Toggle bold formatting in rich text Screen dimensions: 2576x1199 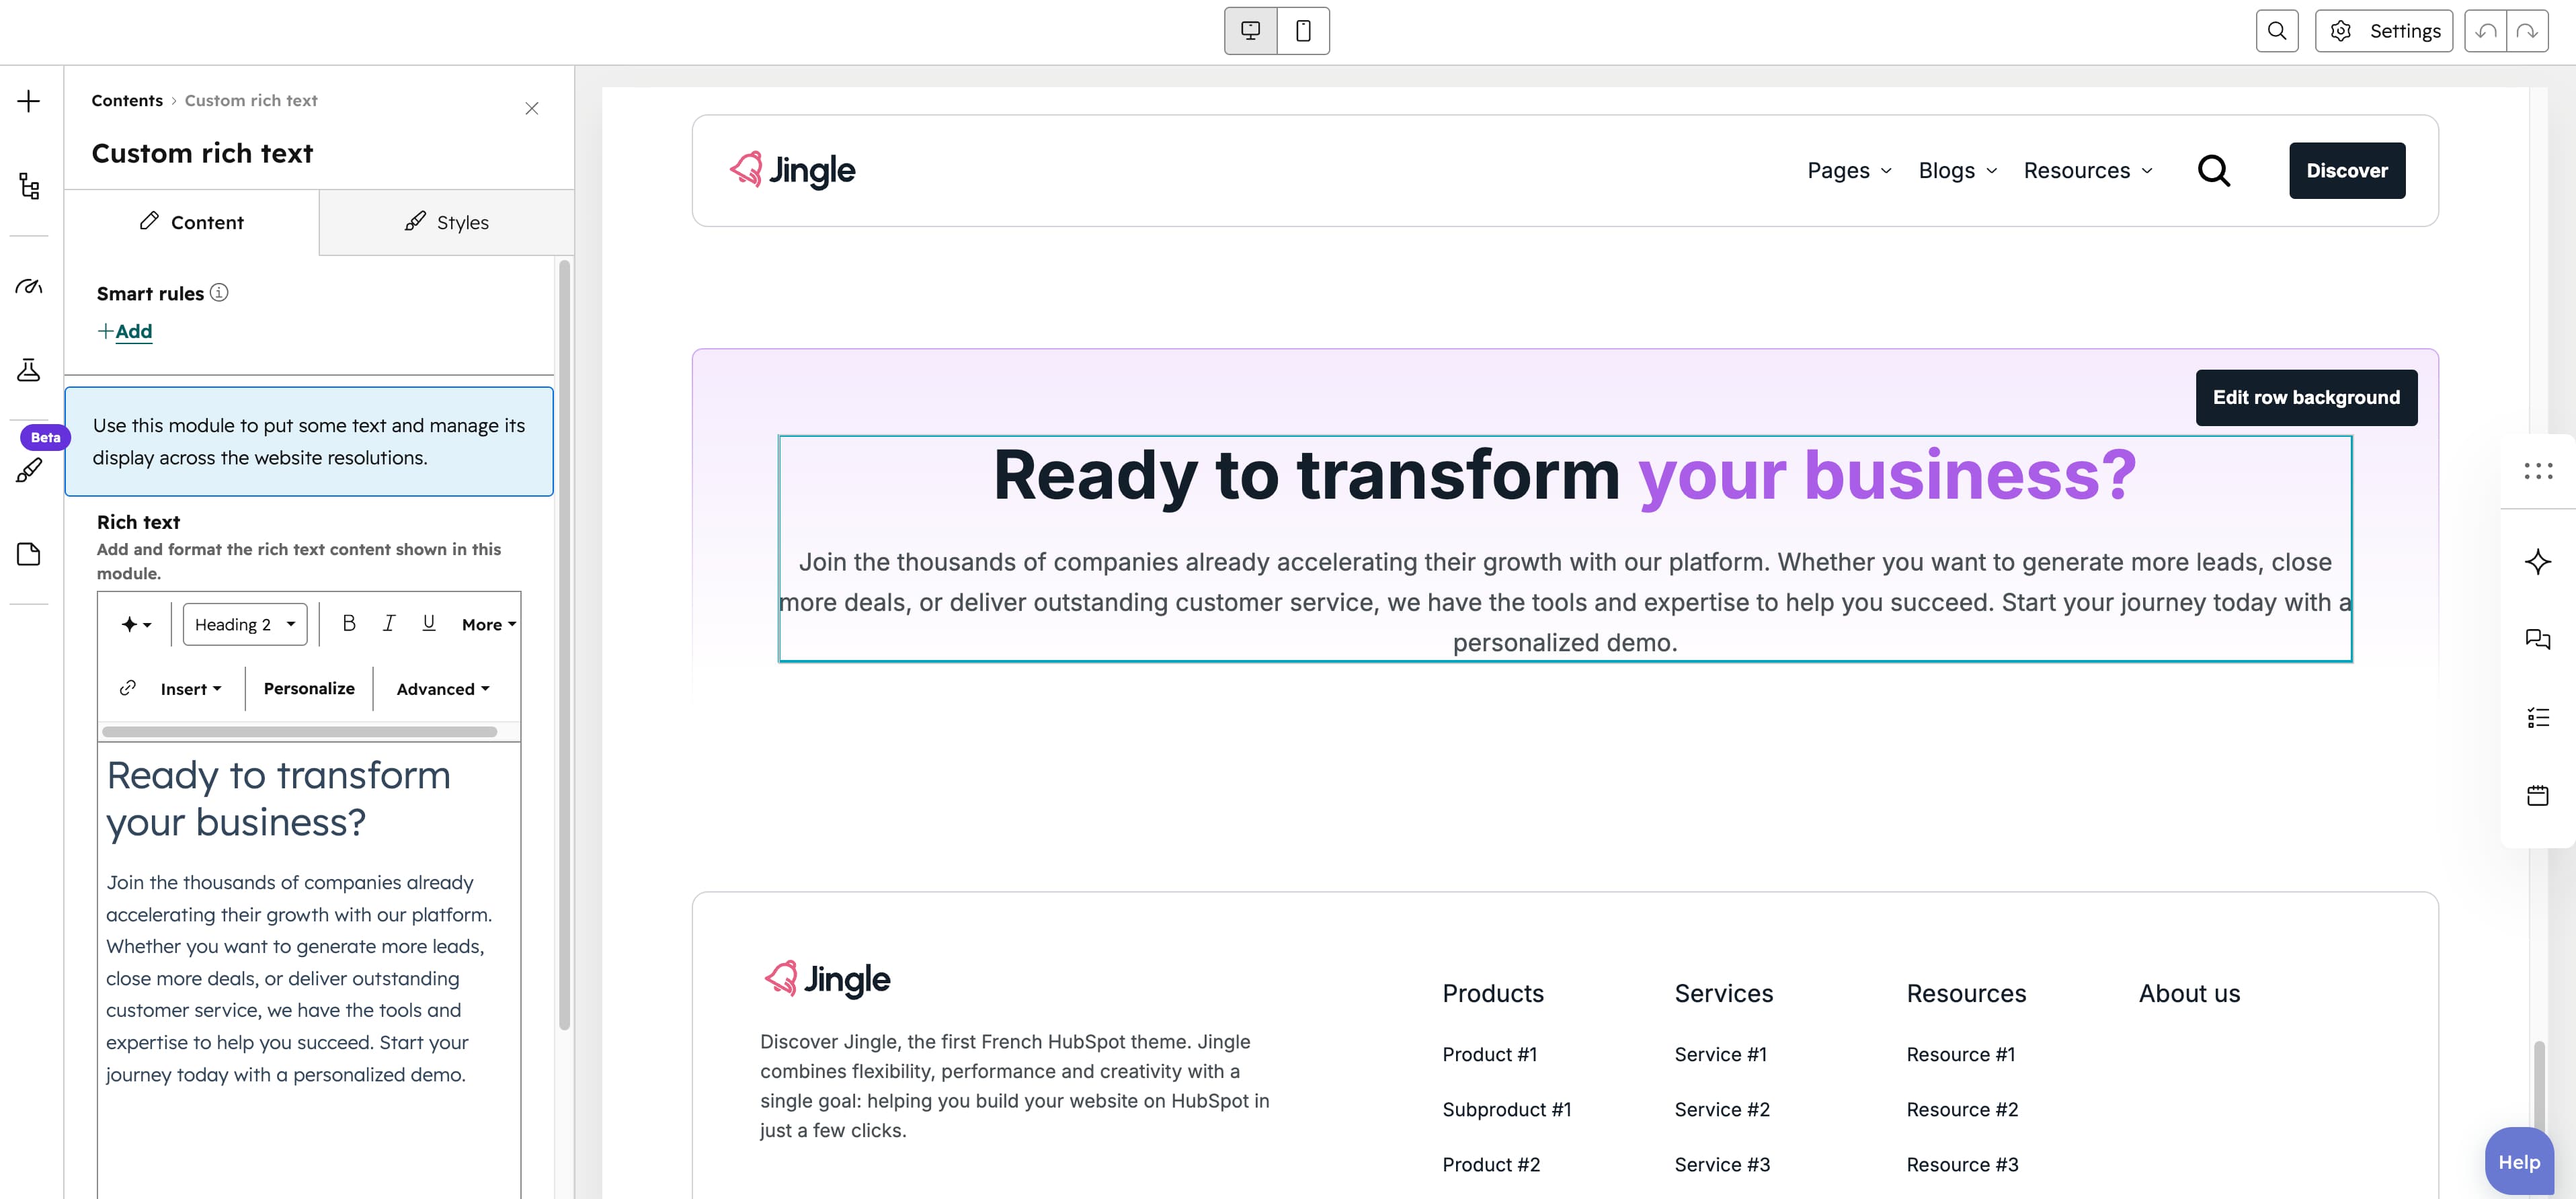click(349, 623)
